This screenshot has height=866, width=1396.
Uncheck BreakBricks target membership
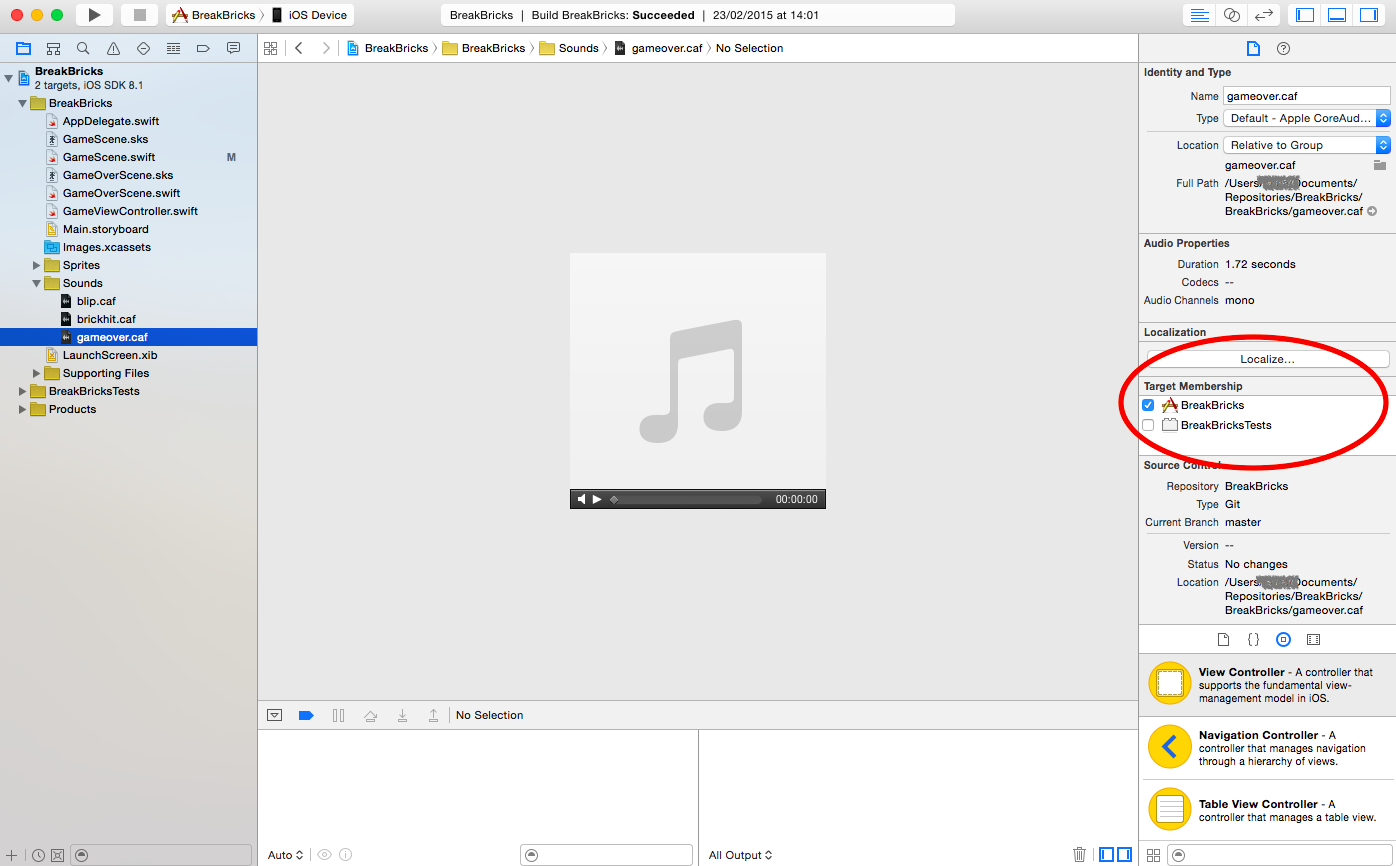pos(1148,405)
